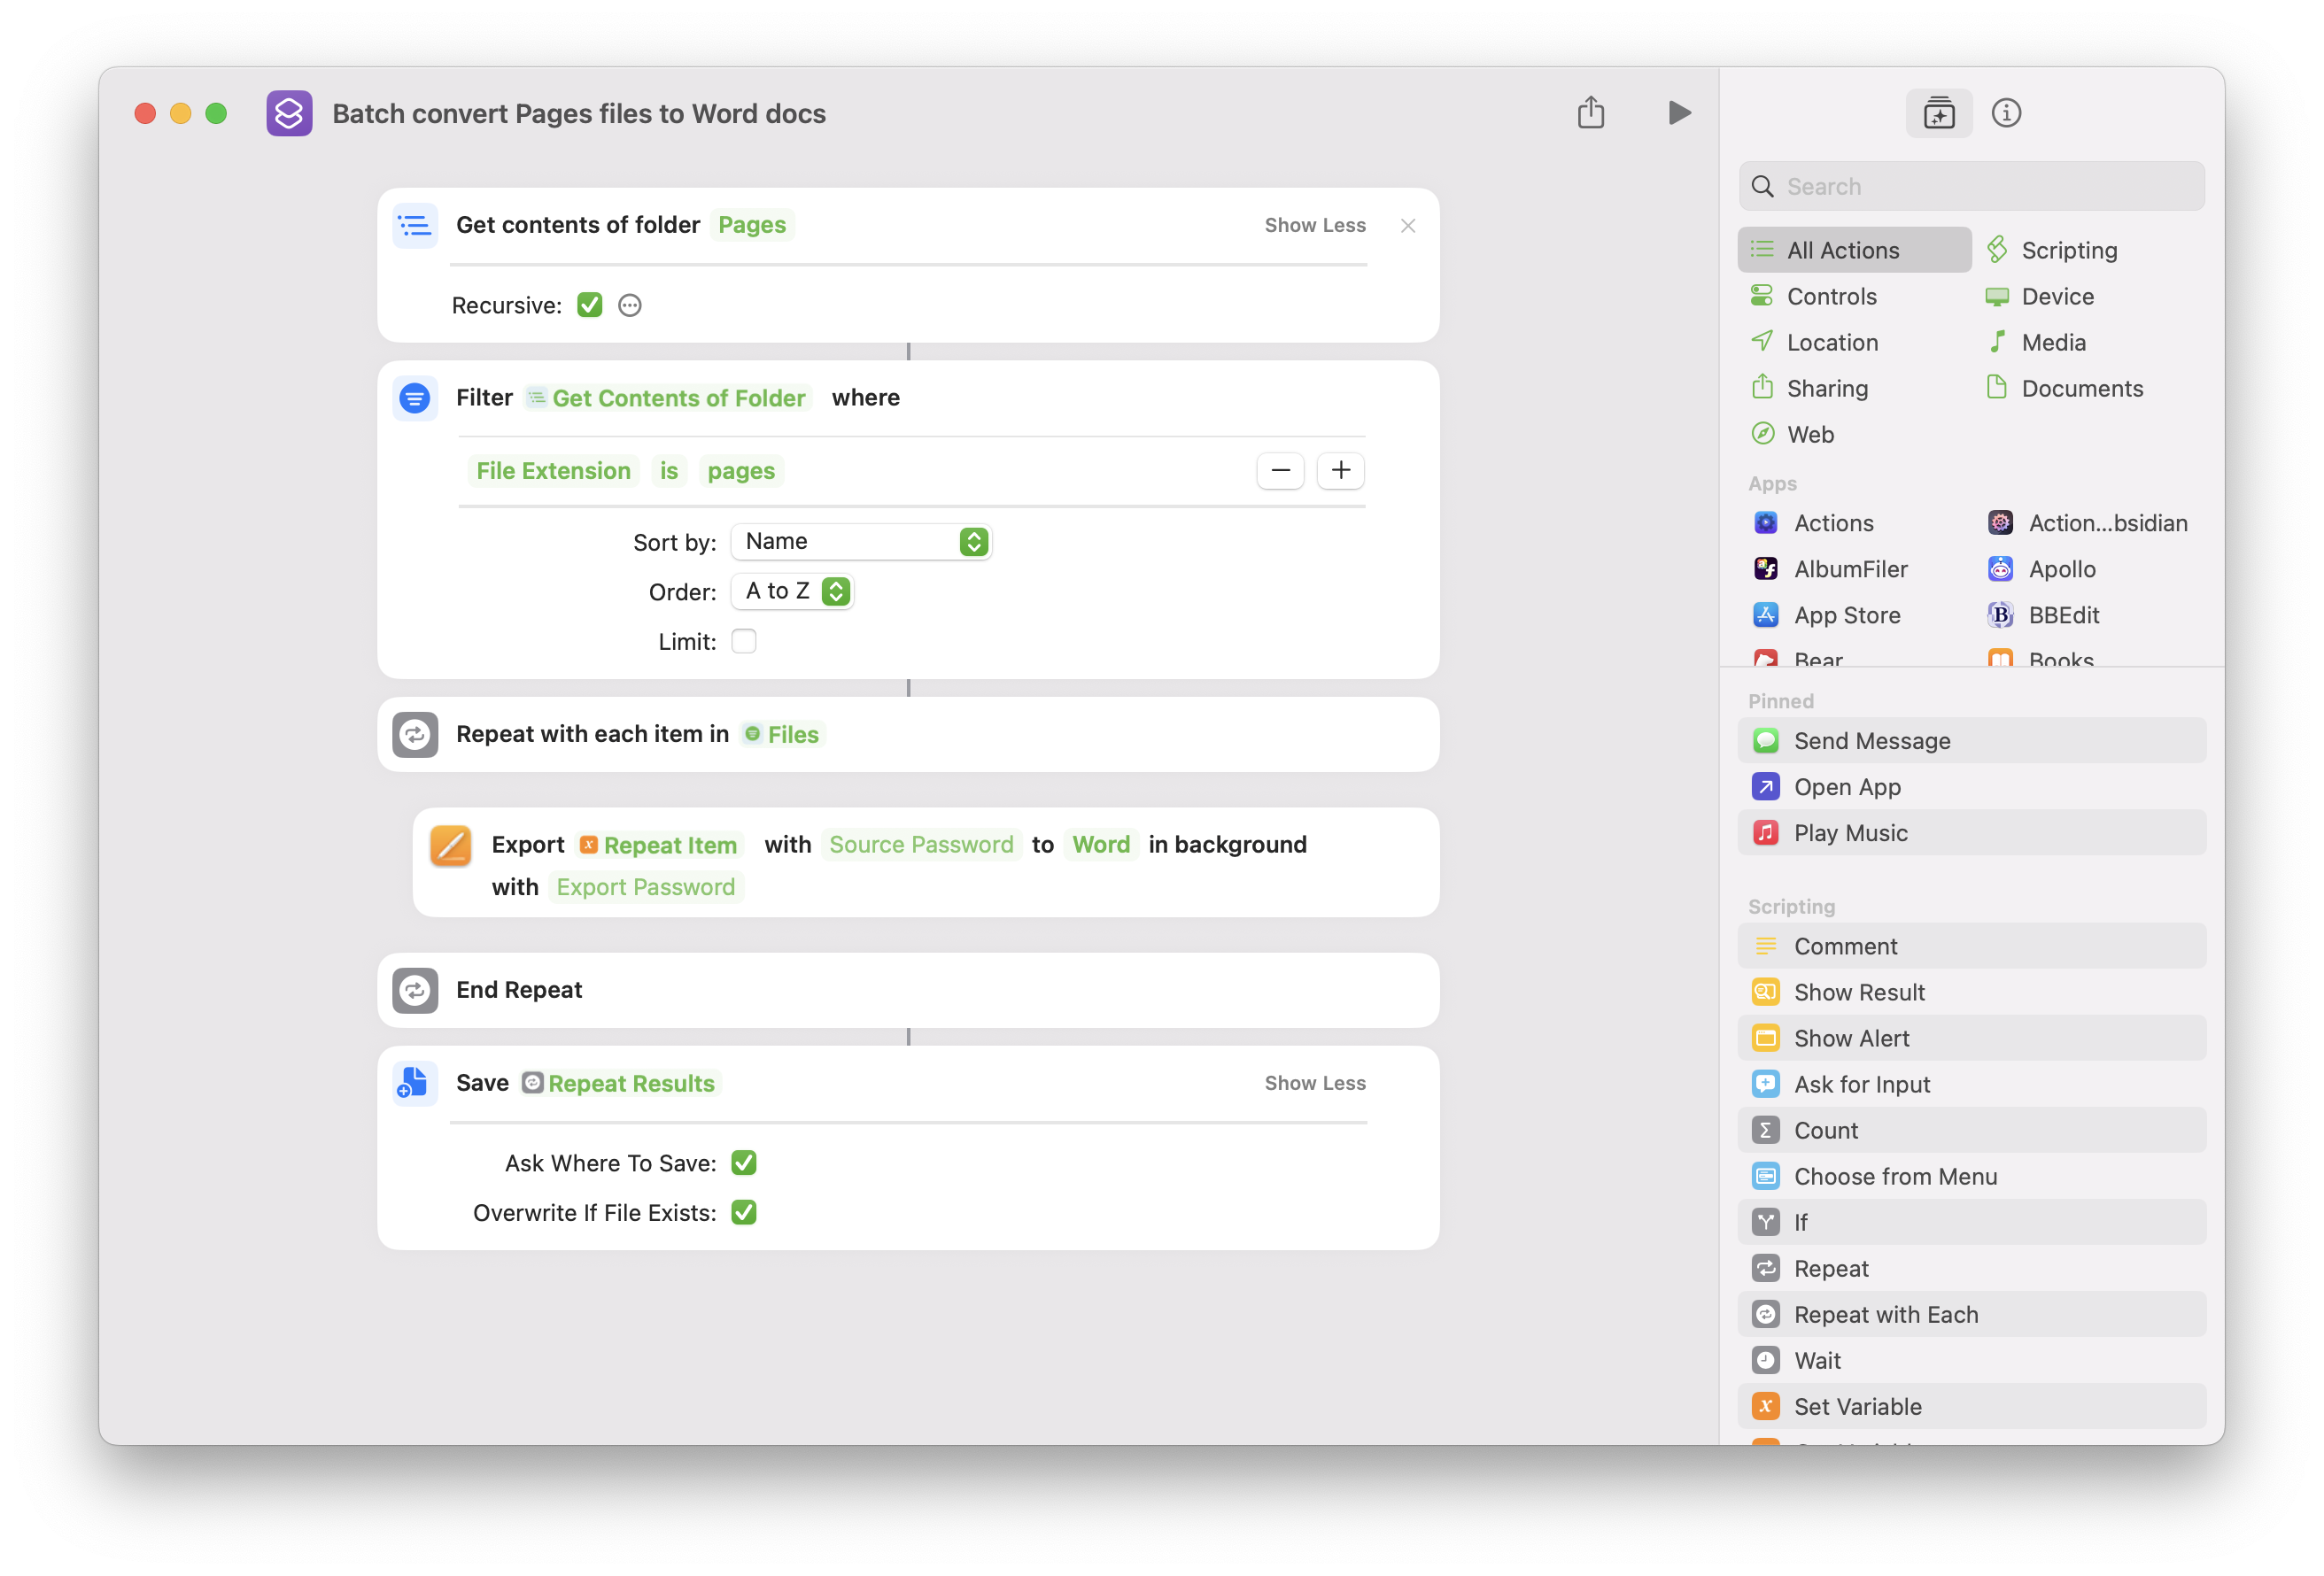Click the Filter action icon
This screenshot has width=2324, height=1576.
click(414, 398)
